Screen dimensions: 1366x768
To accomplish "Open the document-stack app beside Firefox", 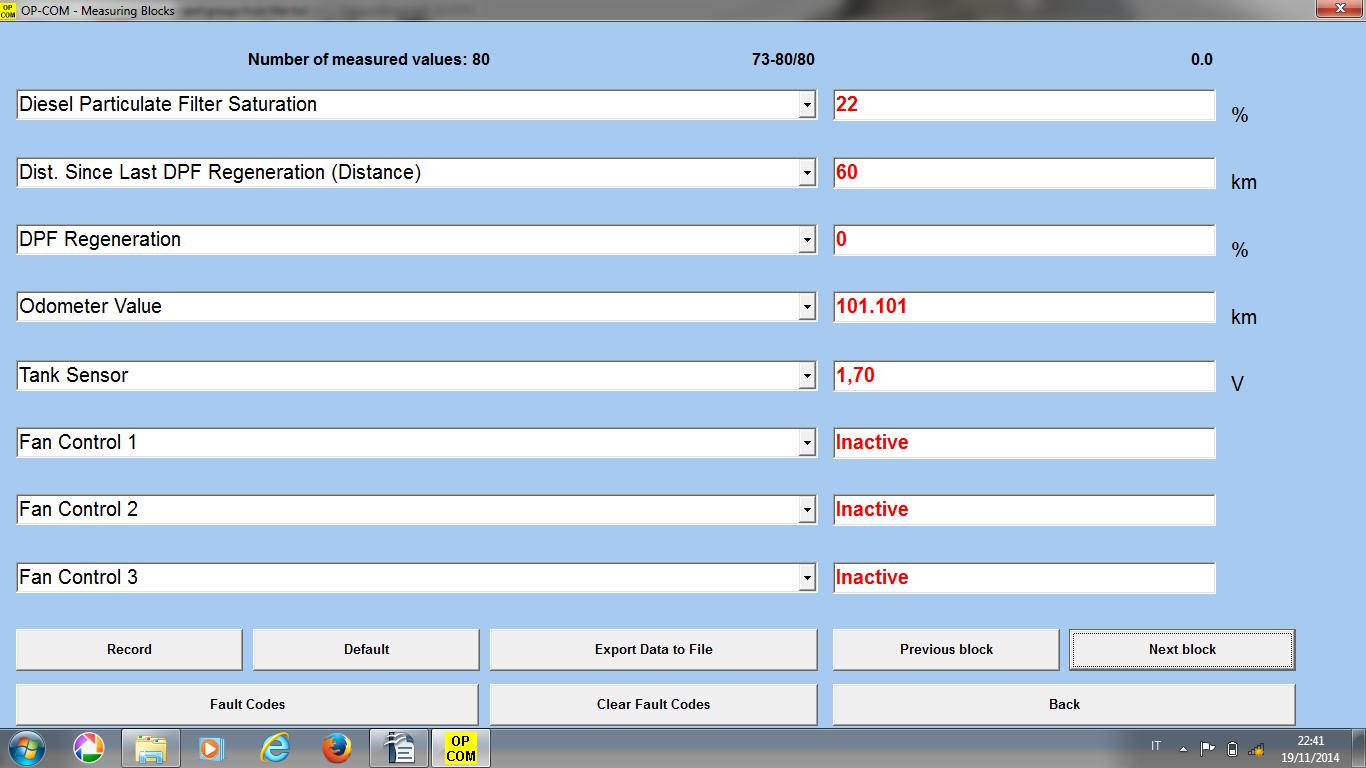I will (x=399, y=748).
